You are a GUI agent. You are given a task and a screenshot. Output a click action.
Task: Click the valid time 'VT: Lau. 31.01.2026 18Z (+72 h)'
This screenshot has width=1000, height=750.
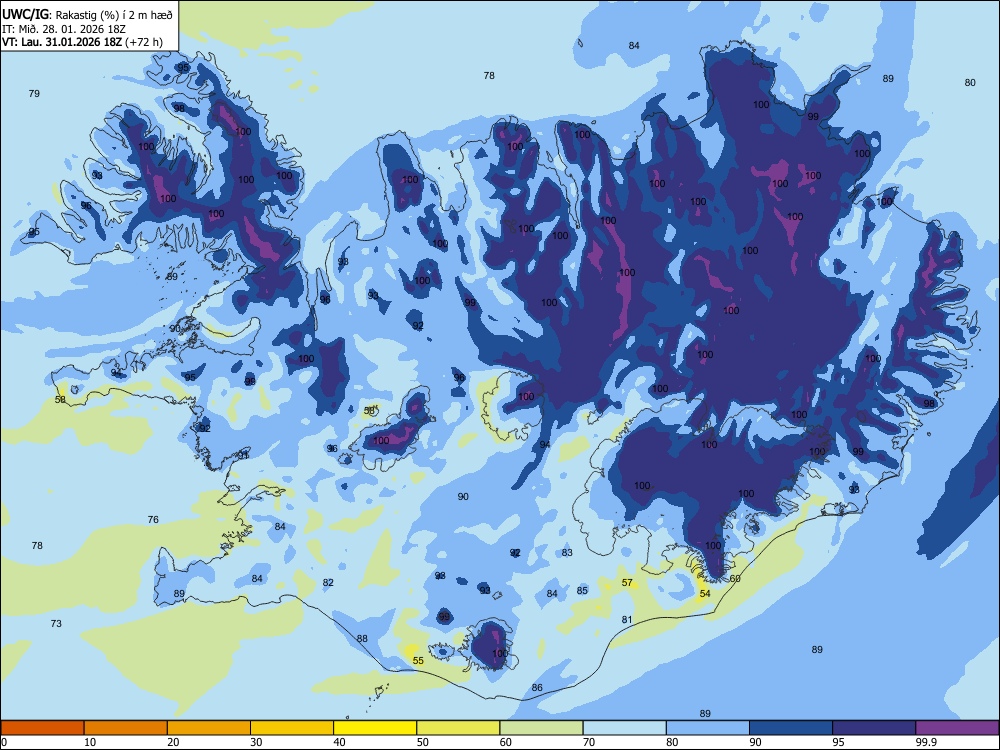[82, 42]
